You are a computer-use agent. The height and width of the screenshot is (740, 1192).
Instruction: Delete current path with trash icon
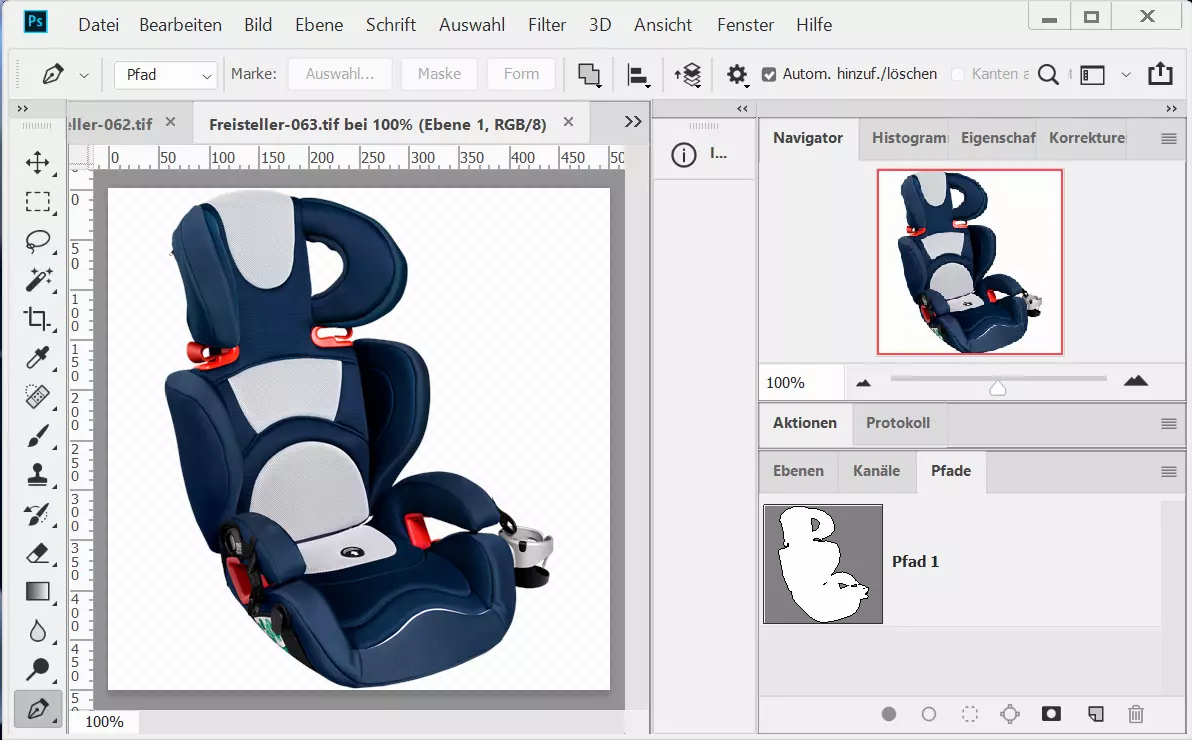tap(1136, 714)
